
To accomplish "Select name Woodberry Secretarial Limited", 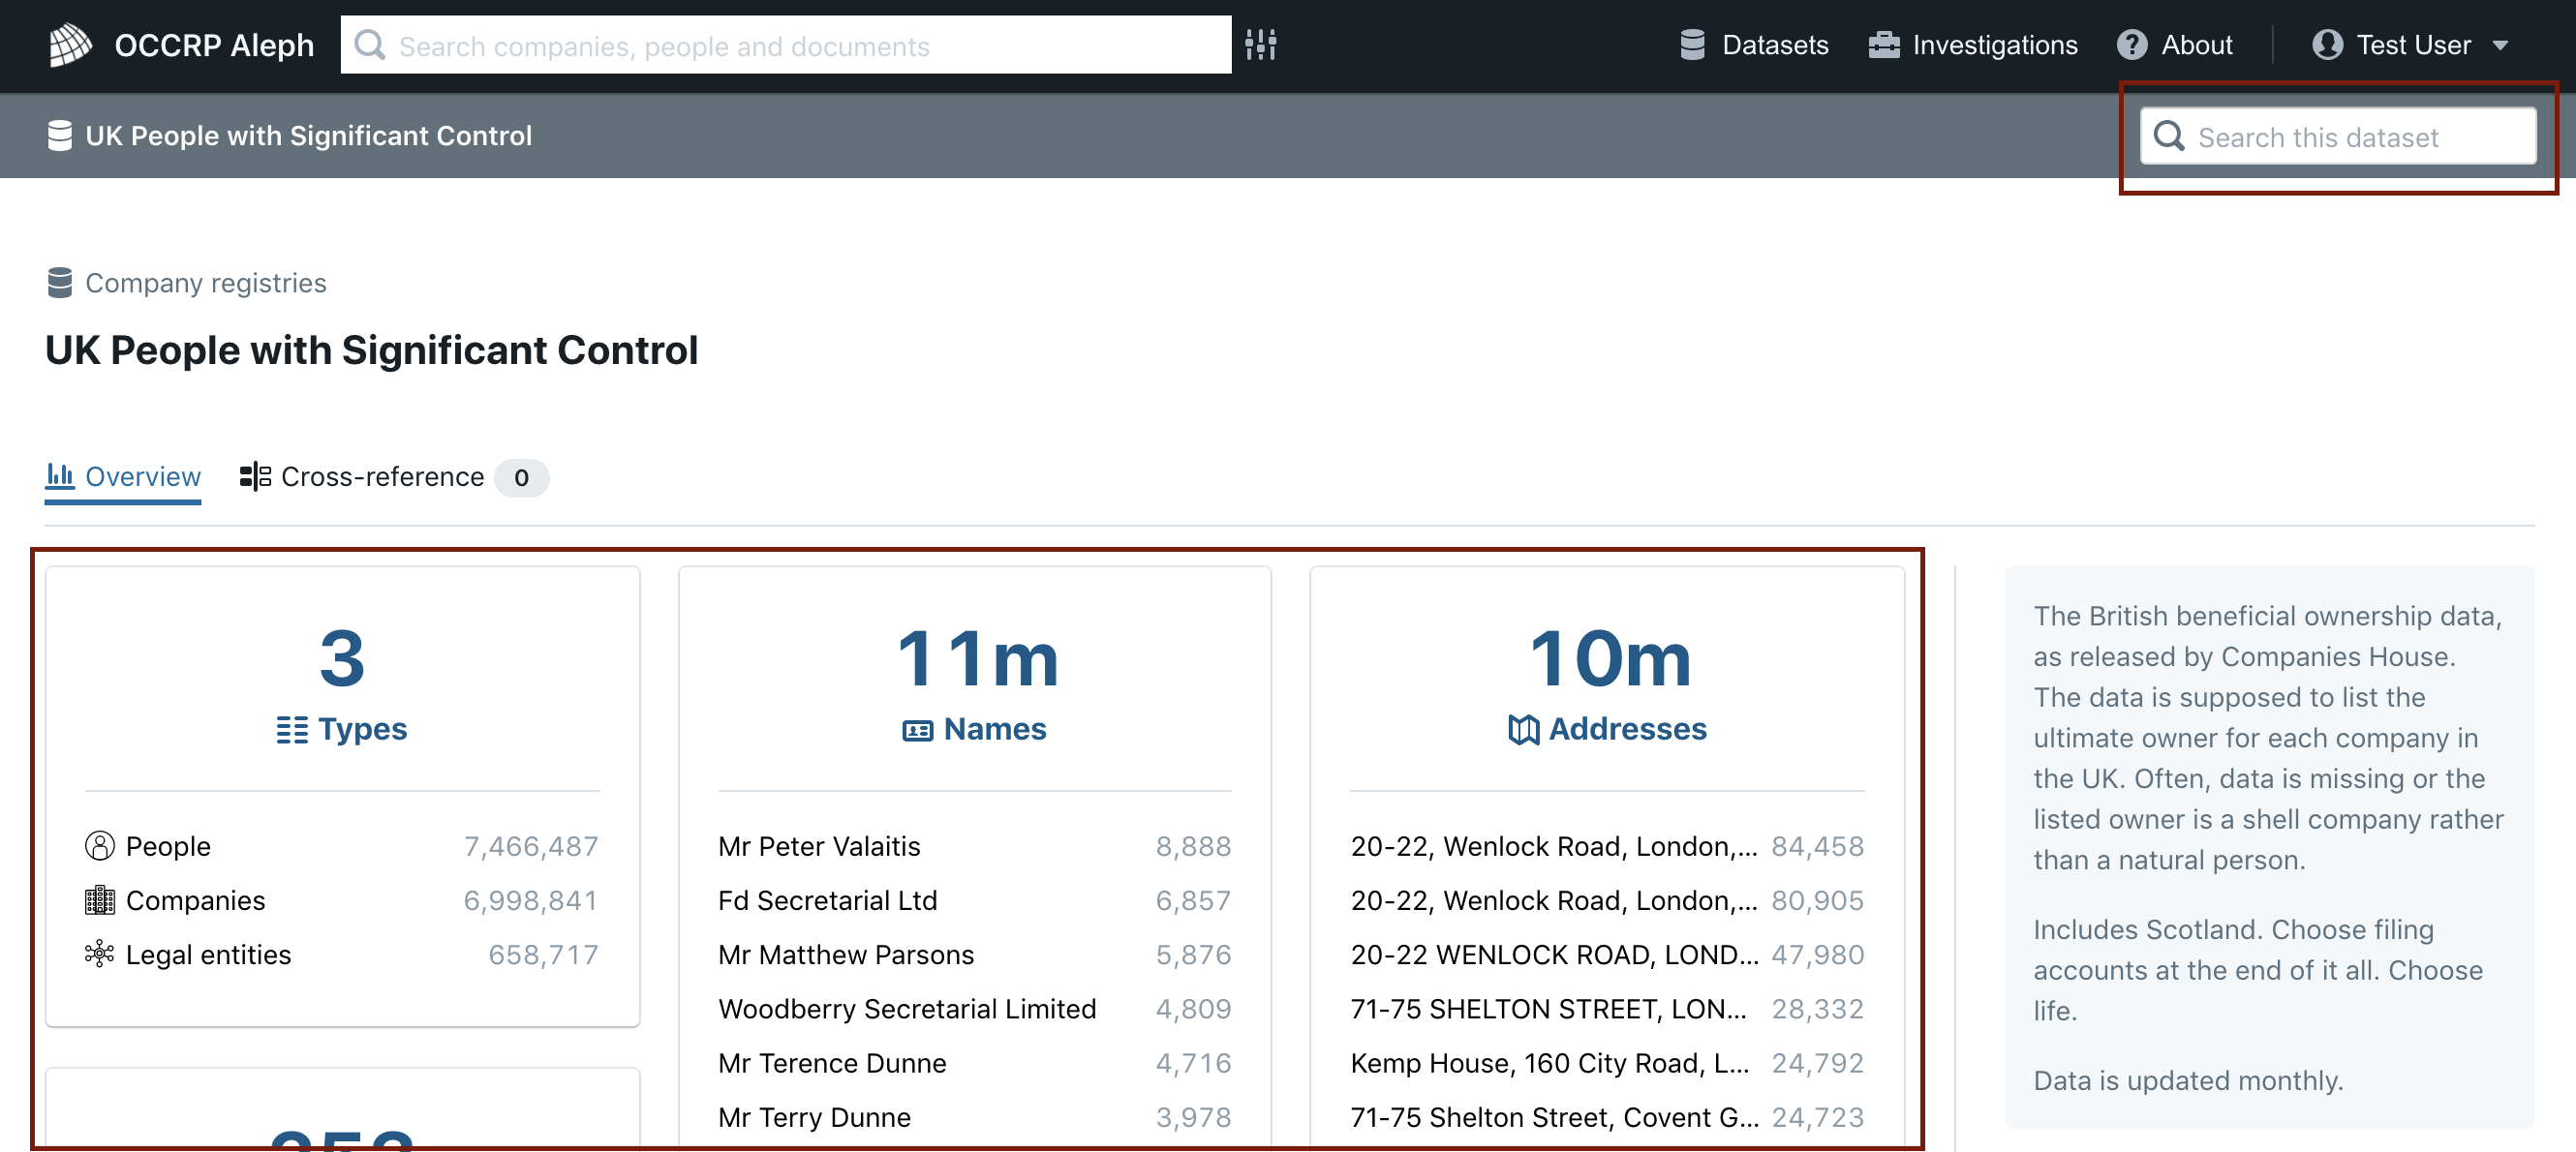I will click(907, 1008).
